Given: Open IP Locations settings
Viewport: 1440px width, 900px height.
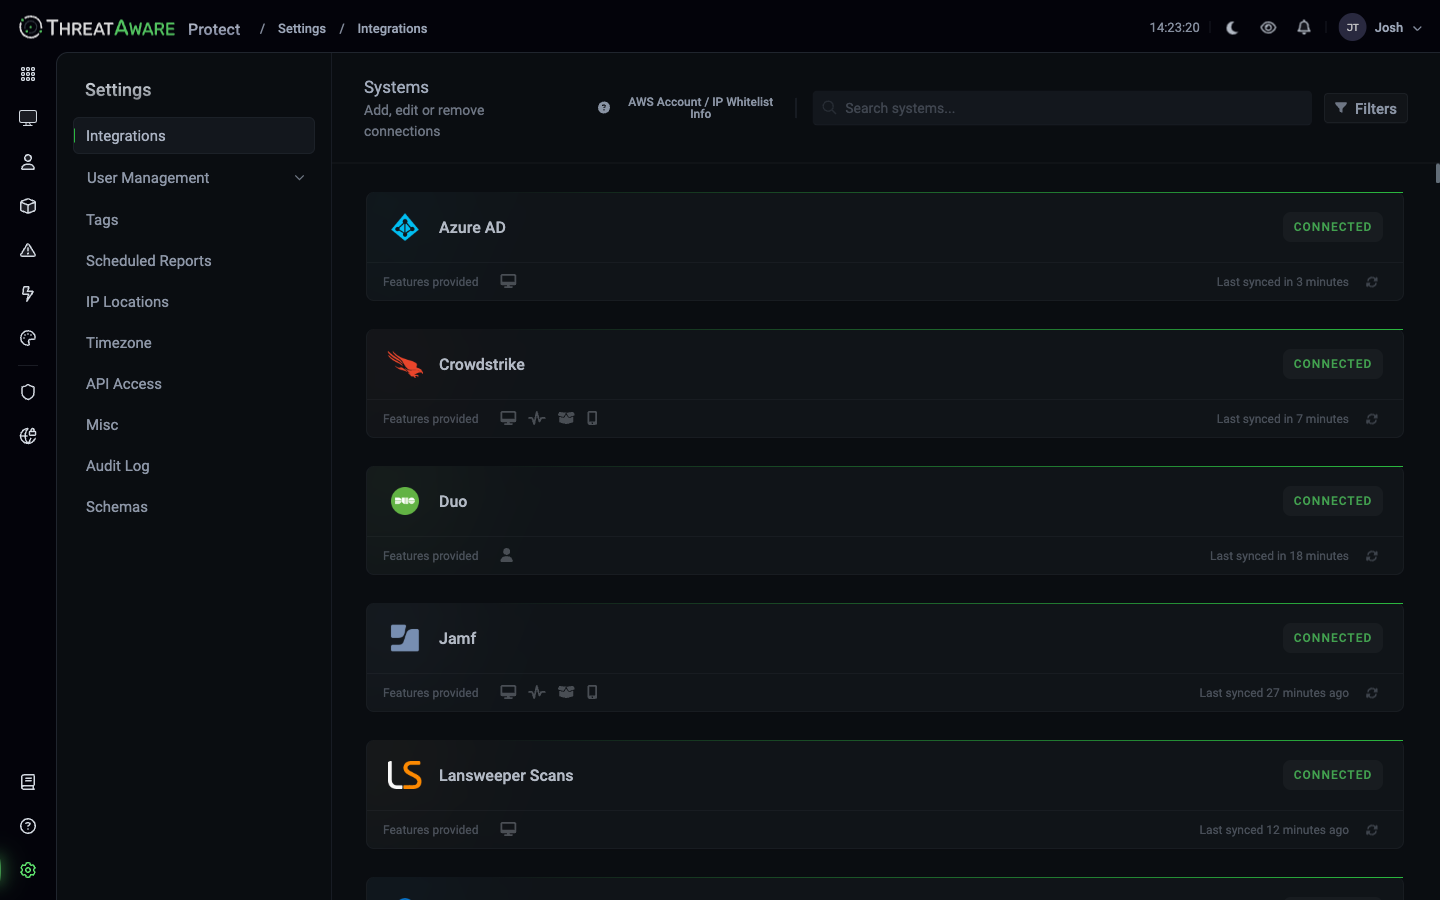Looking at the screenshot, I should tap(127, 302).
